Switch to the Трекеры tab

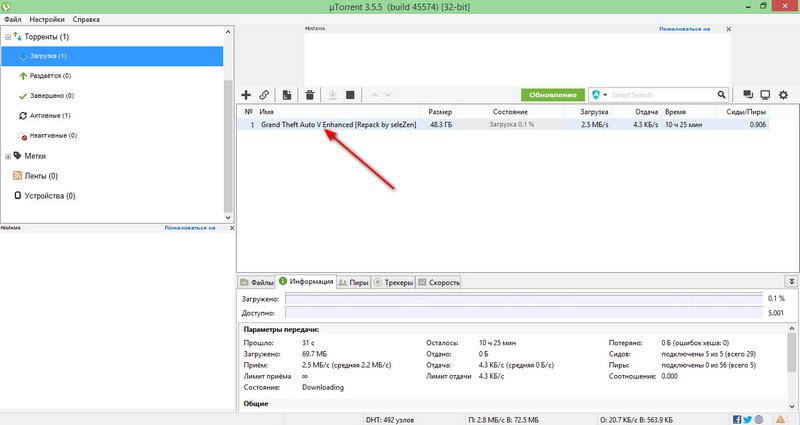click(392, 282)
